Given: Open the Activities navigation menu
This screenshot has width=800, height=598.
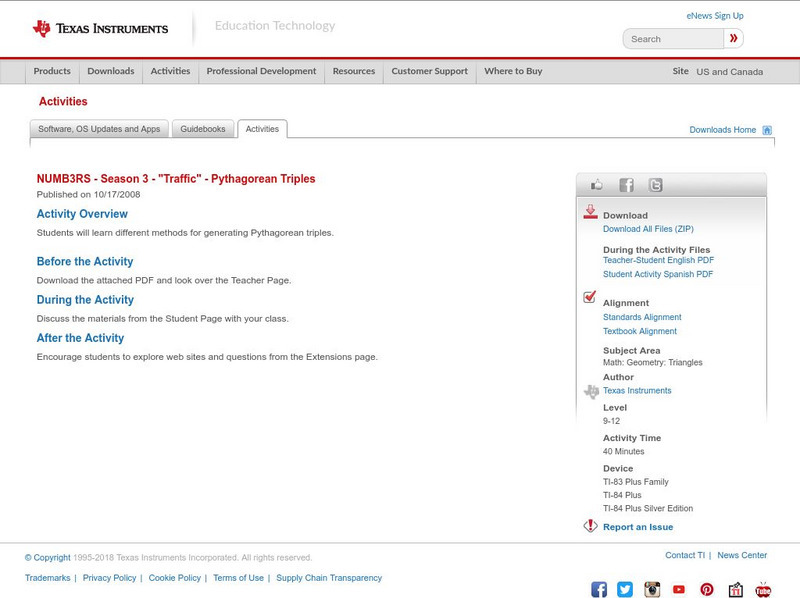Looking at the screenshot, I should pos(170,71).
